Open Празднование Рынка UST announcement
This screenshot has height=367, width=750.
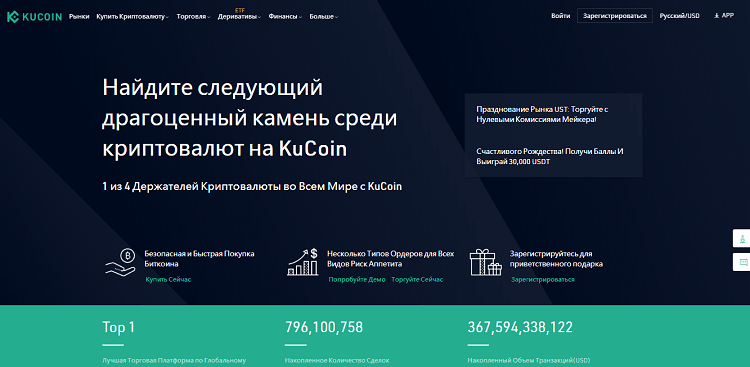tap(542, 114)
